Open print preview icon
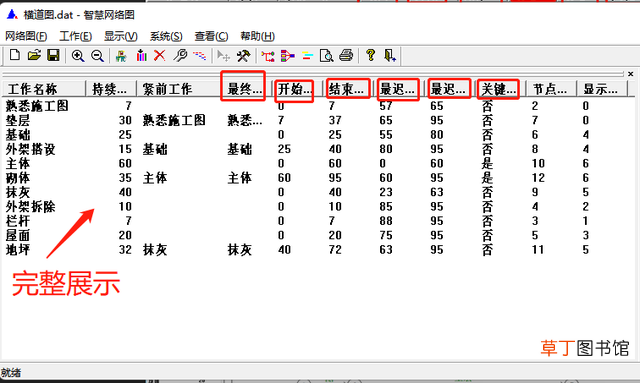Image resolution: width=640 pixels, height=383 pixels. (327, 56)
